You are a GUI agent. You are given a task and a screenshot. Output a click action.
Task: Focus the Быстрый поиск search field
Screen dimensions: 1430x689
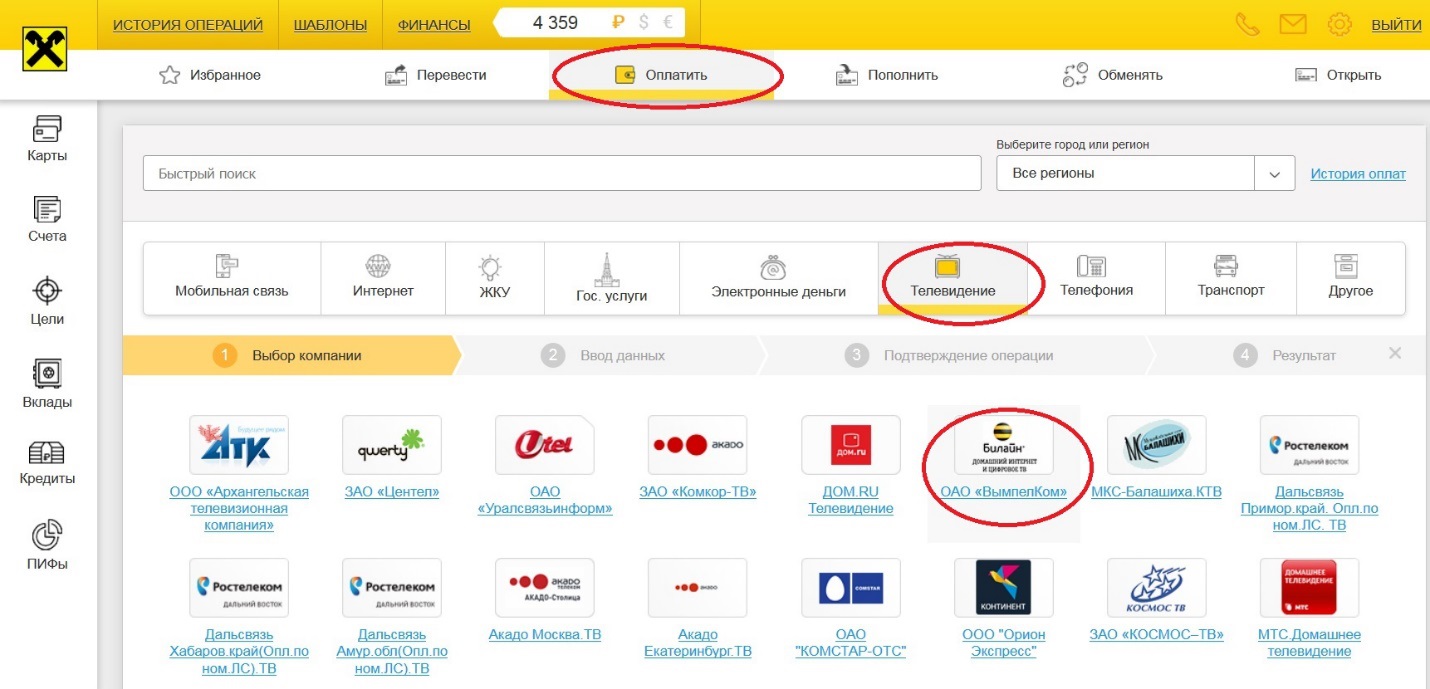tap(562, 174)
